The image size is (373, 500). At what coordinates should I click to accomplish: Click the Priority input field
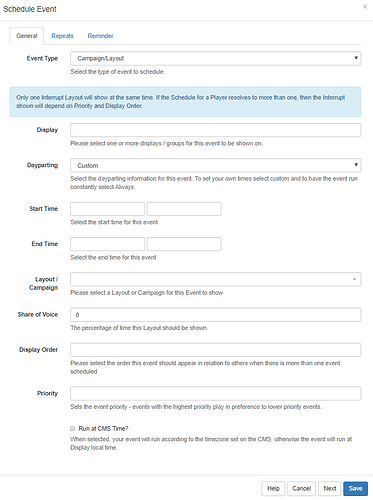coord(215,393)
